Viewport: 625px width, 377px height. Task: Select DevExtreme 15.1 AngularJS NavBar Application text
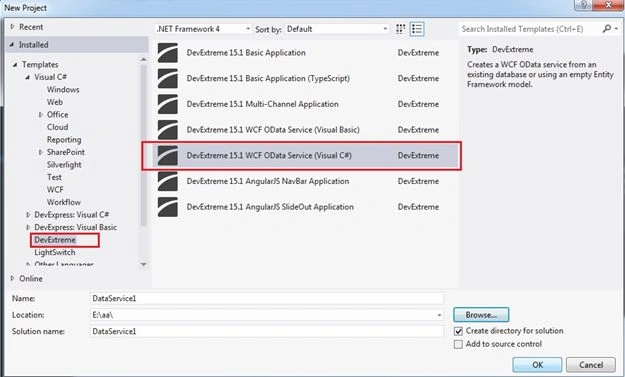(267, 181)
